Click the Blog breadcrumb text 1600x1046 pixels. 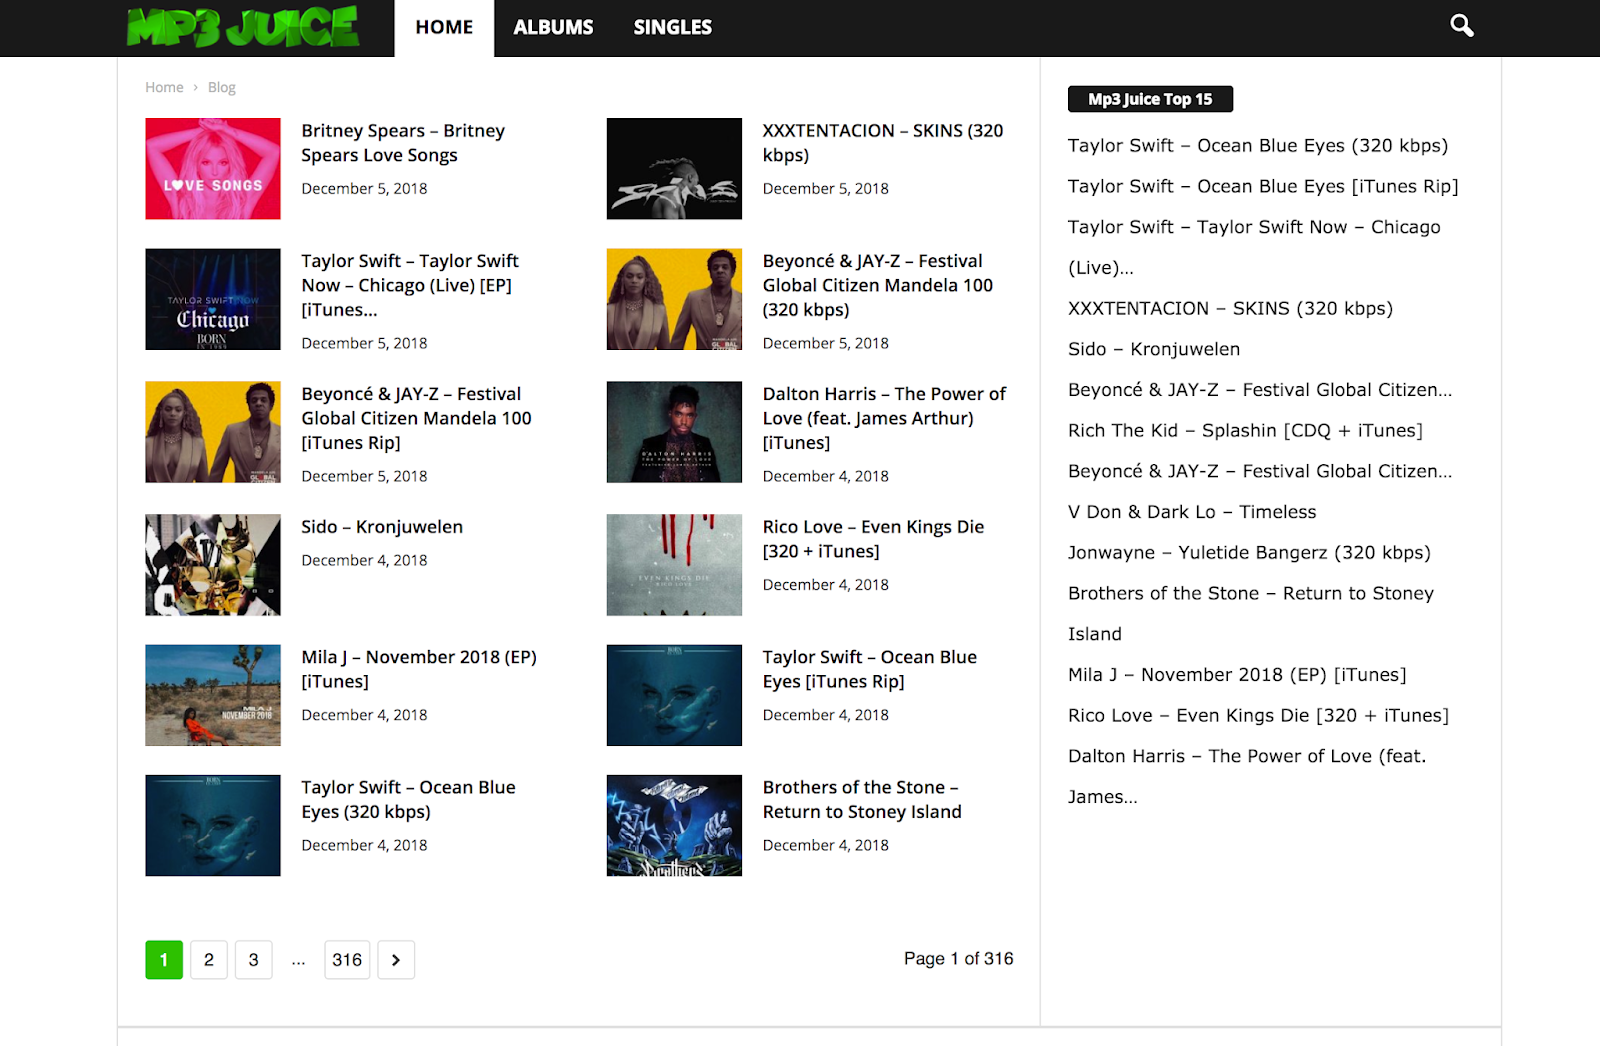[222, 87]
